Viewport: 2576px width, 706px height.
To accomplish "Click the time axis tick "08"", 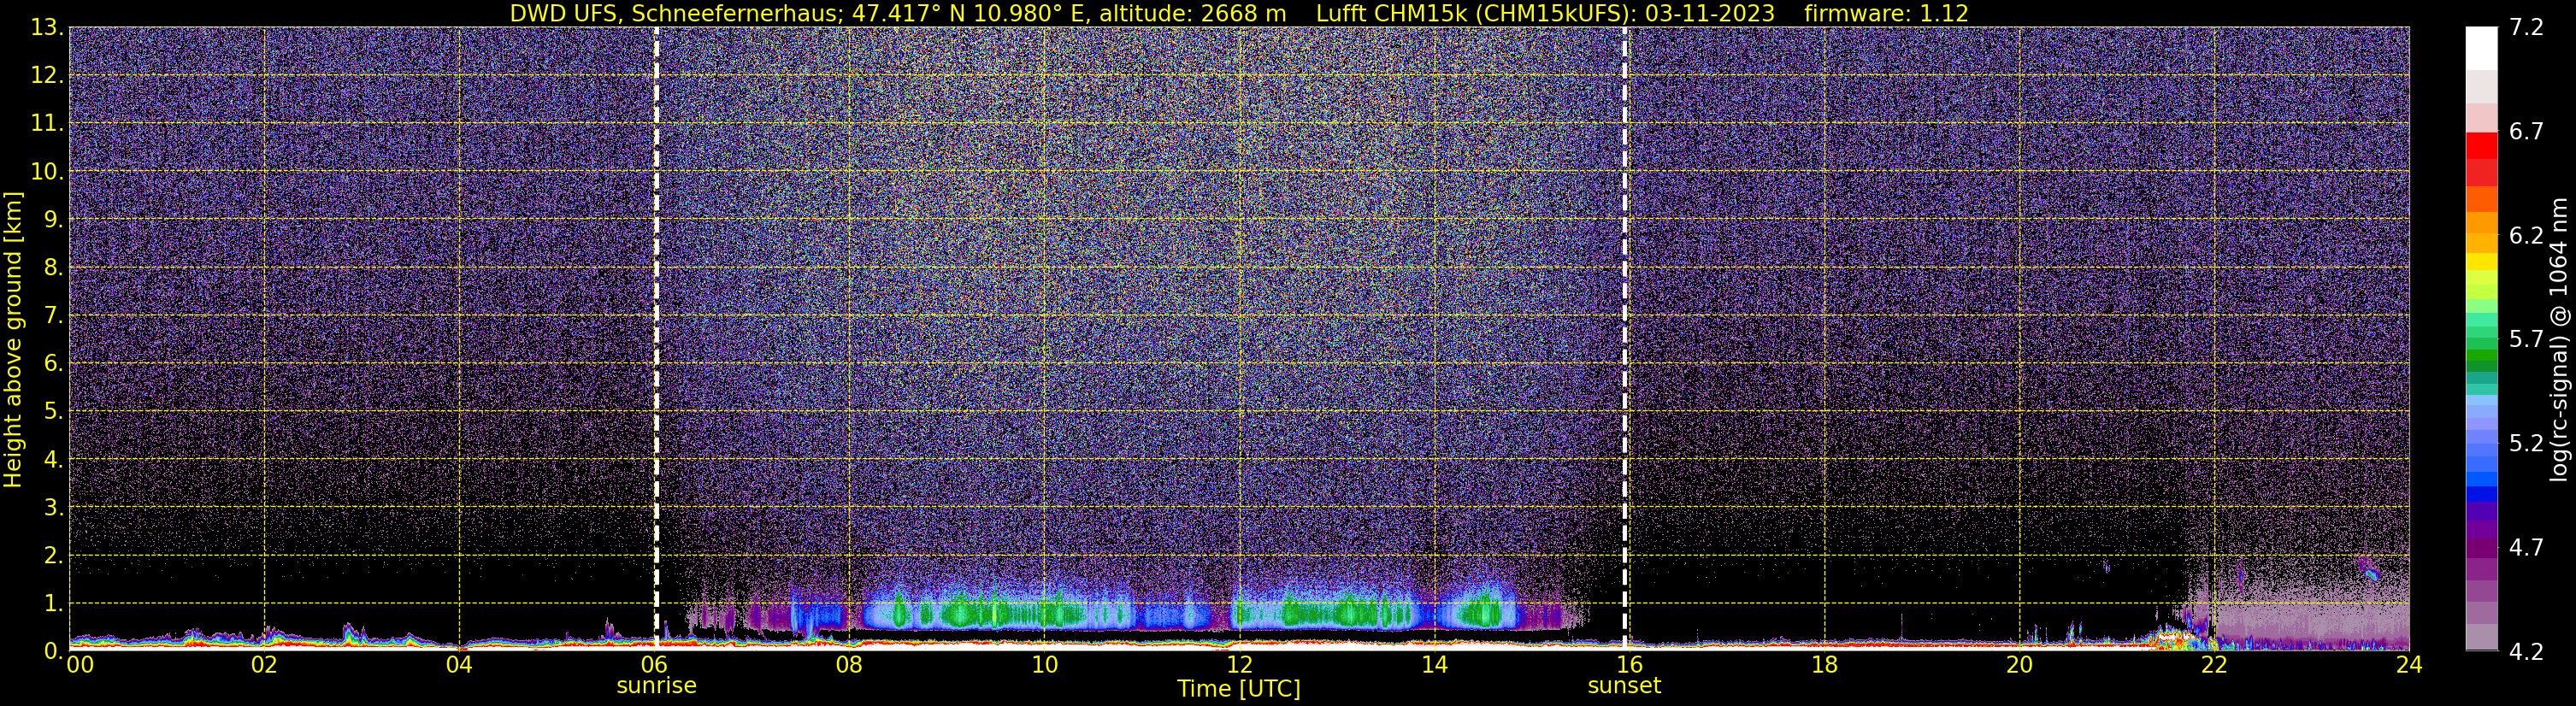I will click(x=849, y=666).
